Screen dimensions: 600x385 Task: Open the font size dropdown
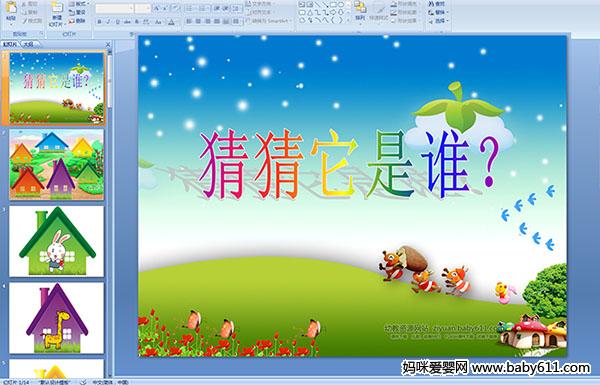click(142, 8)
